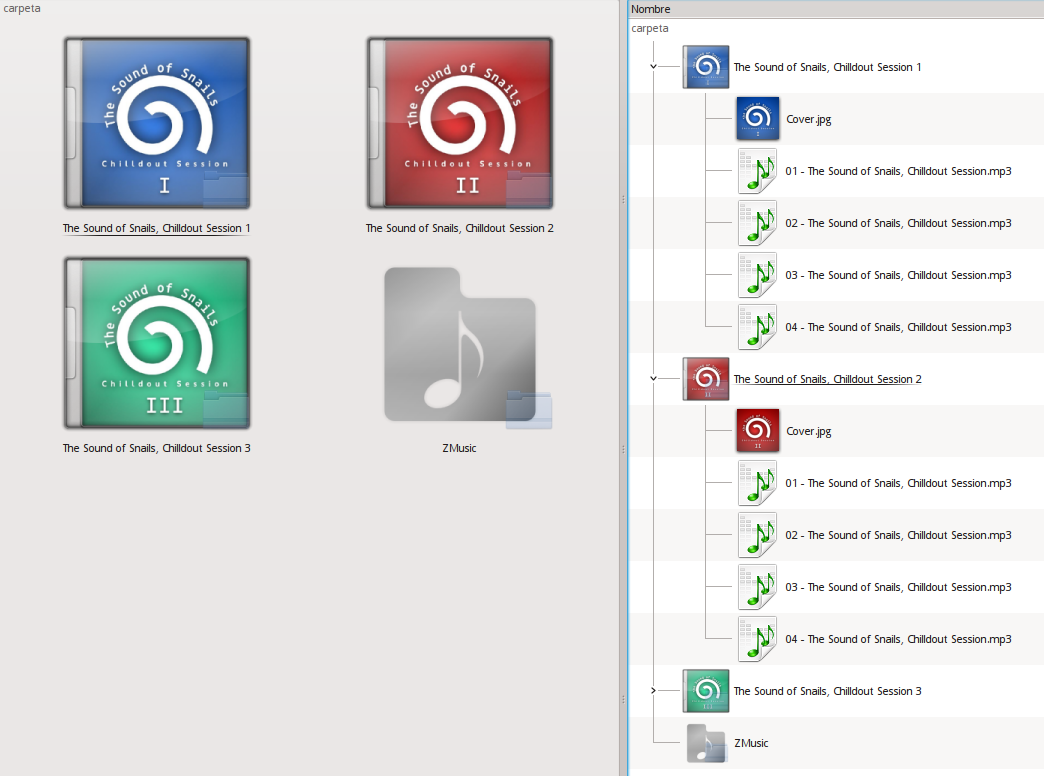
Task: Collapse the Chilldout Session 2 tree node
Action: [653, 378]
